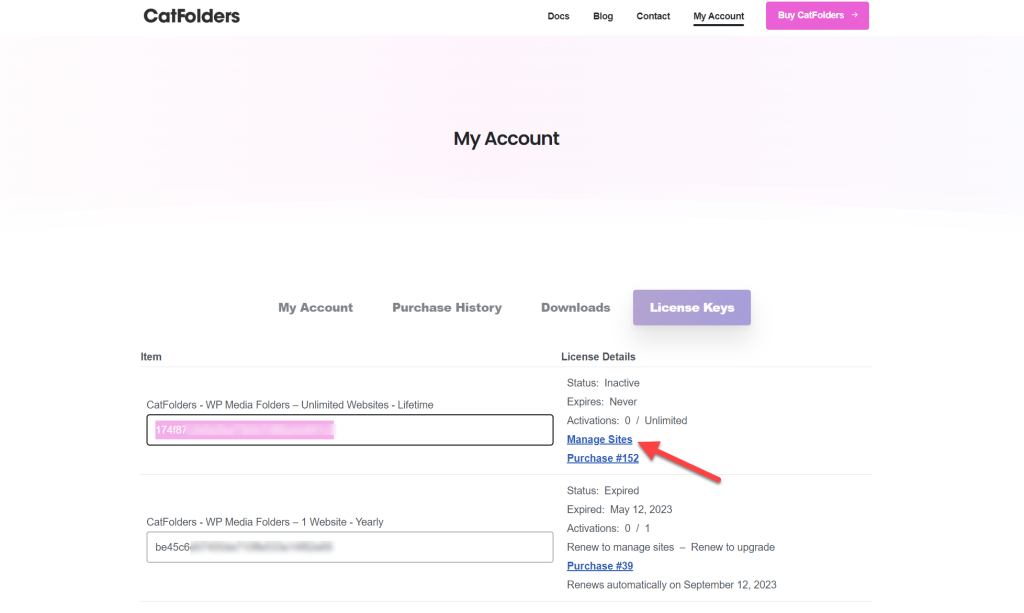Open the Purchase History tab

(x=447, y=307)
